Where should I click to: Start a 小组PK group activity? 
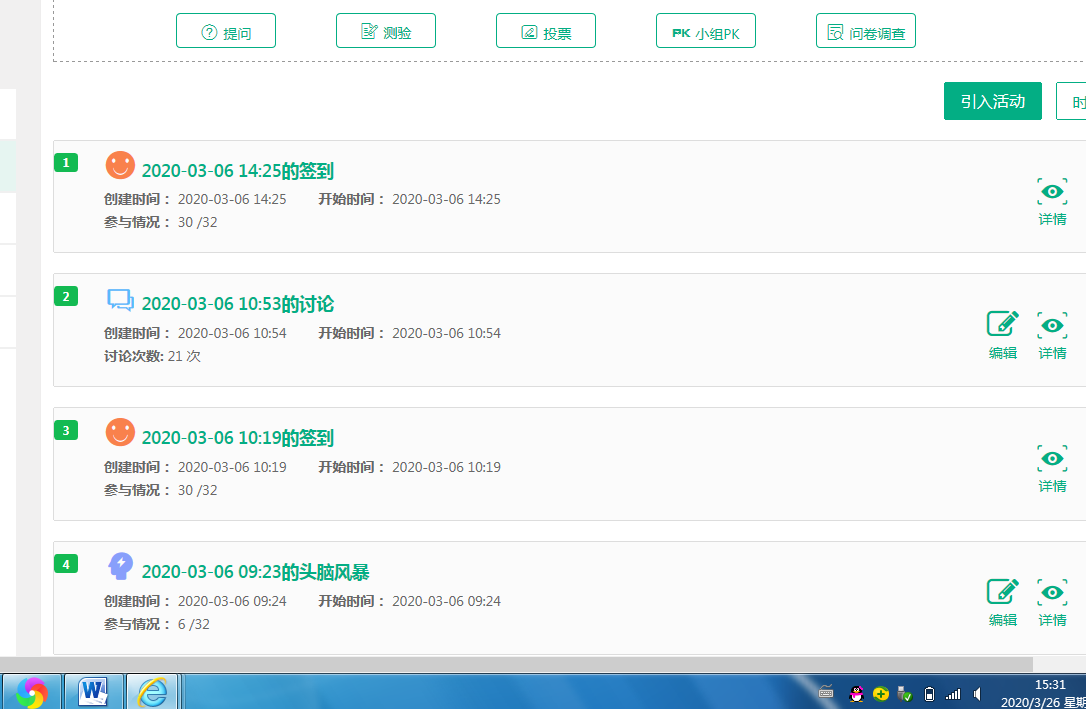pyautogui.click(x=706, y=32)
